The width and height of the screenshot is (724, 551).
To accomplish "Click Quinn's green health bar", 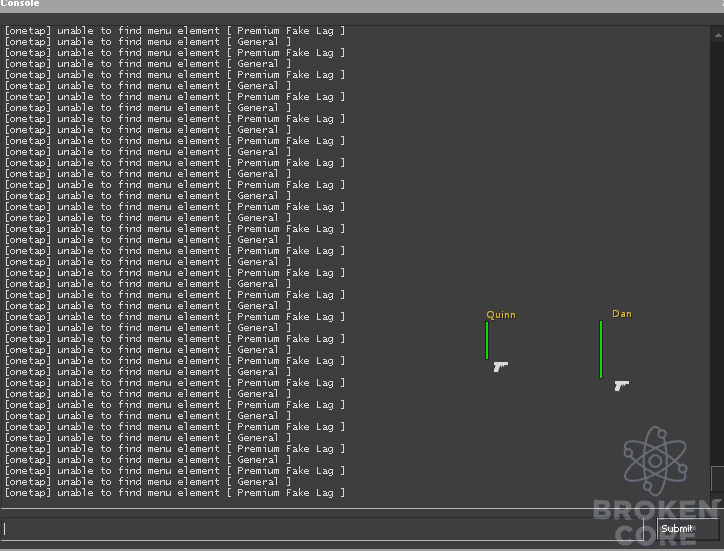I will point(487,340).
